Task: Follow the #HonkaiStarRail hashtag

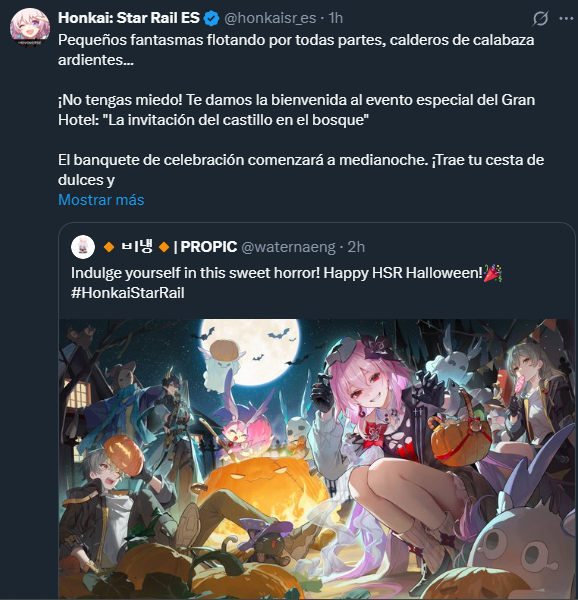Action: 128,293
